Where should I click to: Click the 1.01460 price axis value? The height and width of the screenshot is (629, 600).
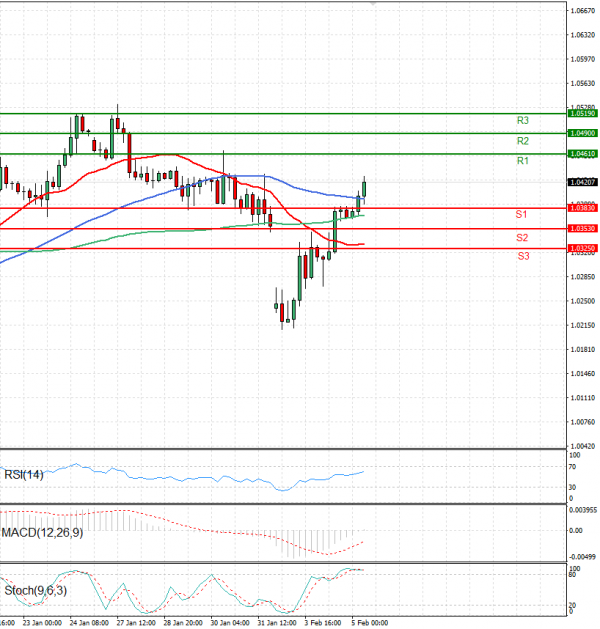pyautogui.click(x=583, y=373)
